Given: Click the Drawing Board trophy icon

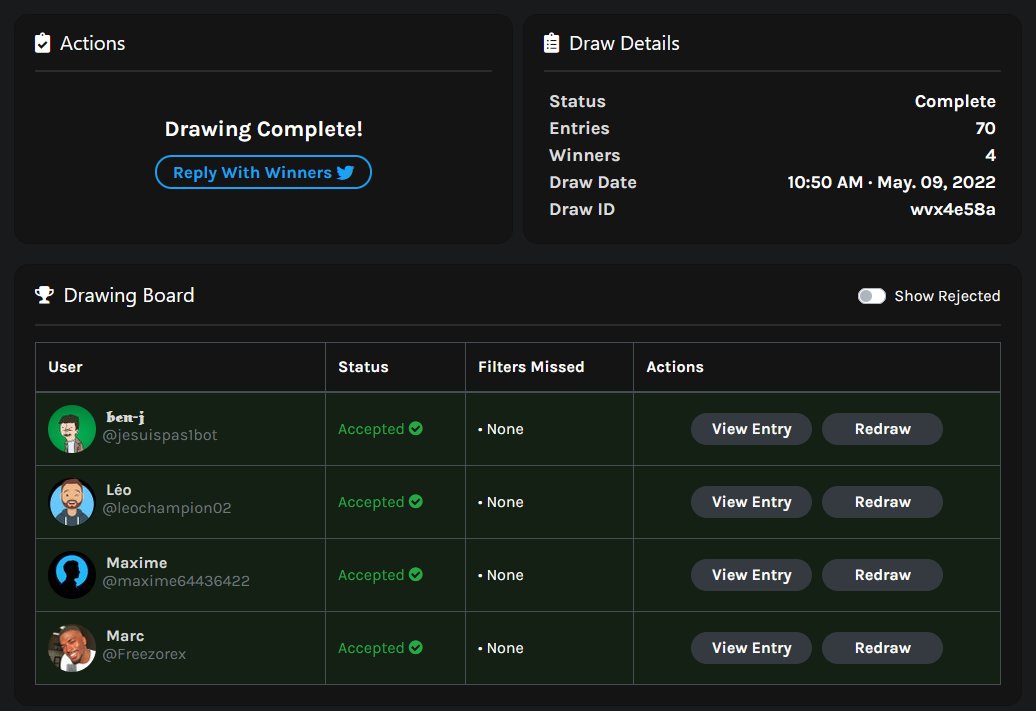Looking at the screenshot, I should pyautogui.click(x=44, y=295).
